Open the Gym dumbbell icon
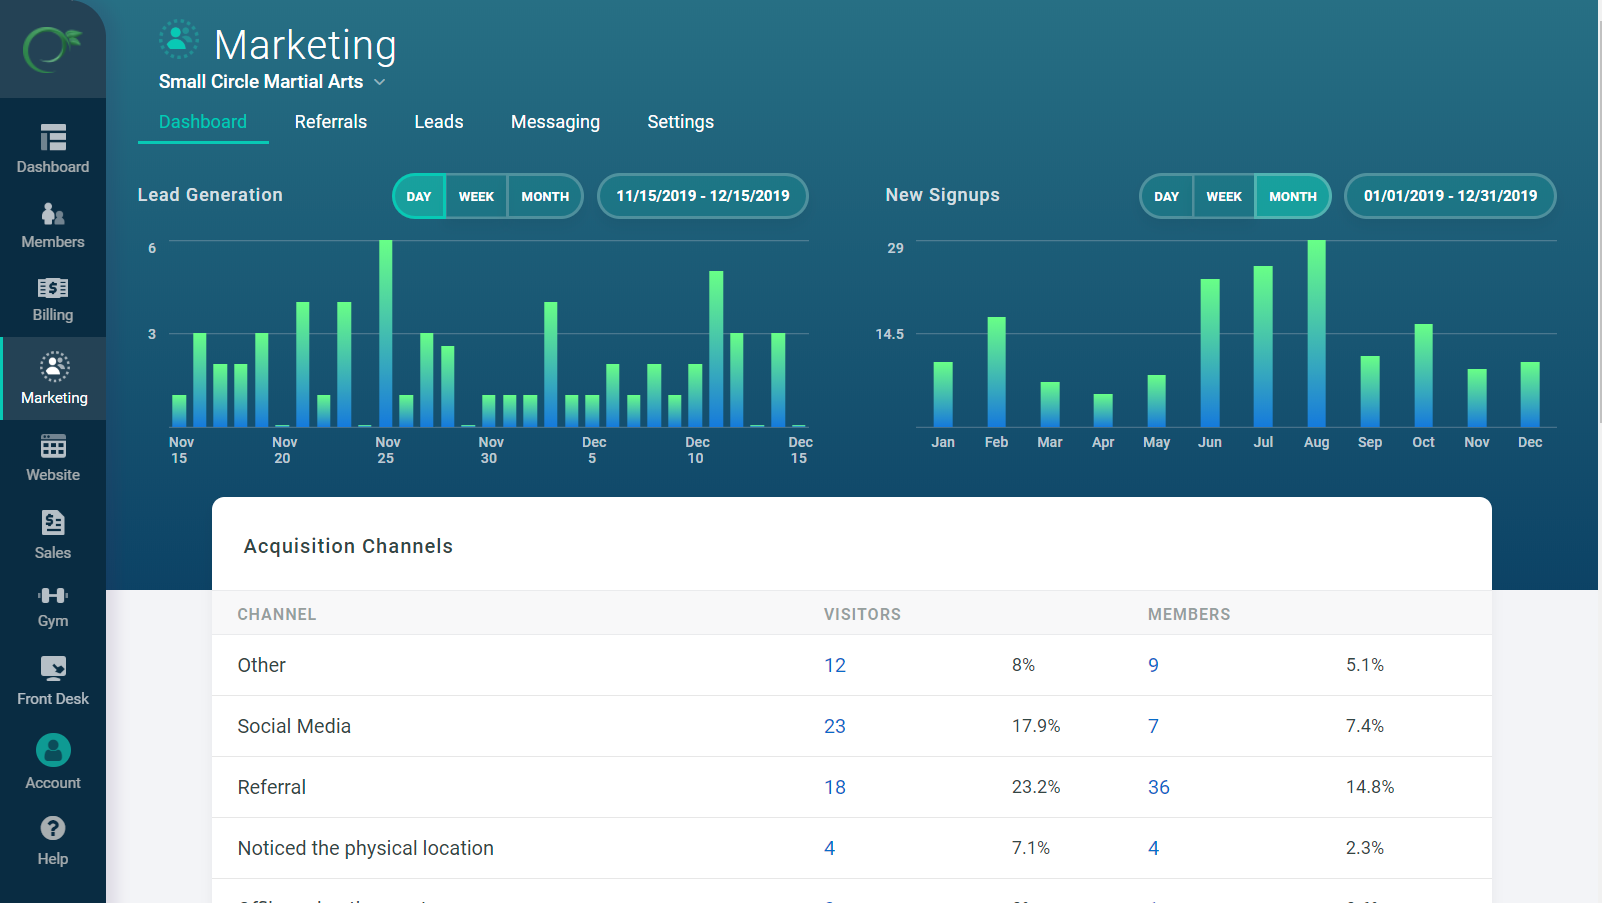This screenshot has height=903, width=1602. click(53, 596)
